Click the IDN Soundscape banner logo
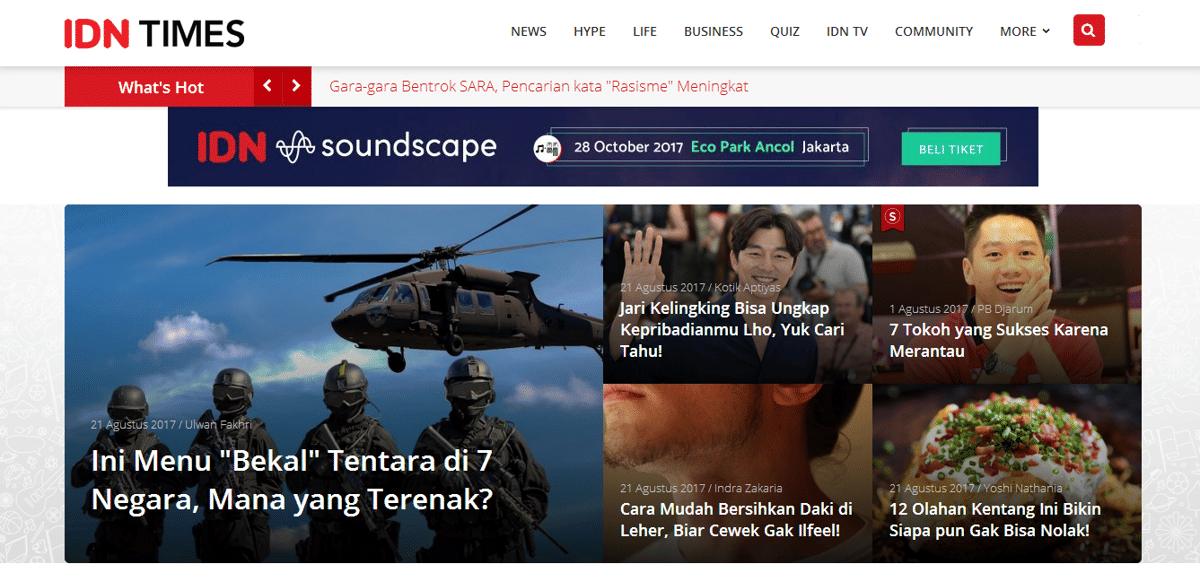 [347, 147]
